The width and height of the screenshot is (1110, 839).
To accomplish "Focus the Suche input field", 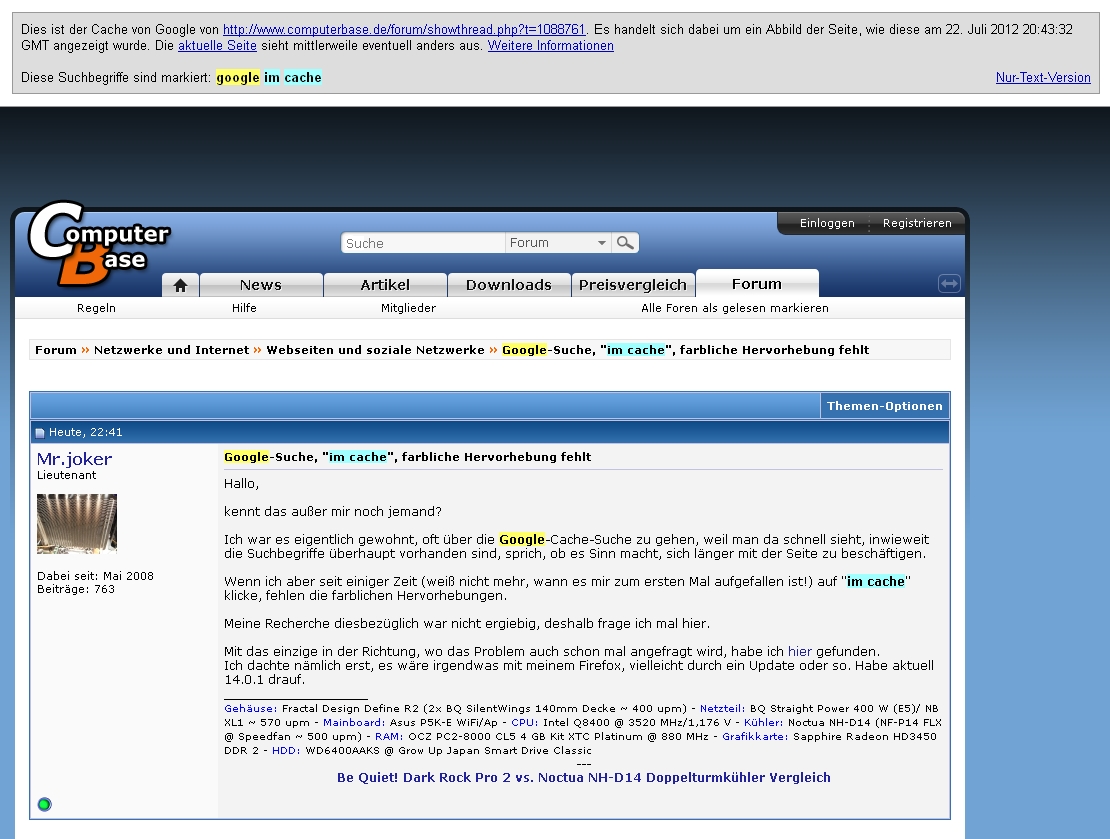I will (x=423, y=243).
